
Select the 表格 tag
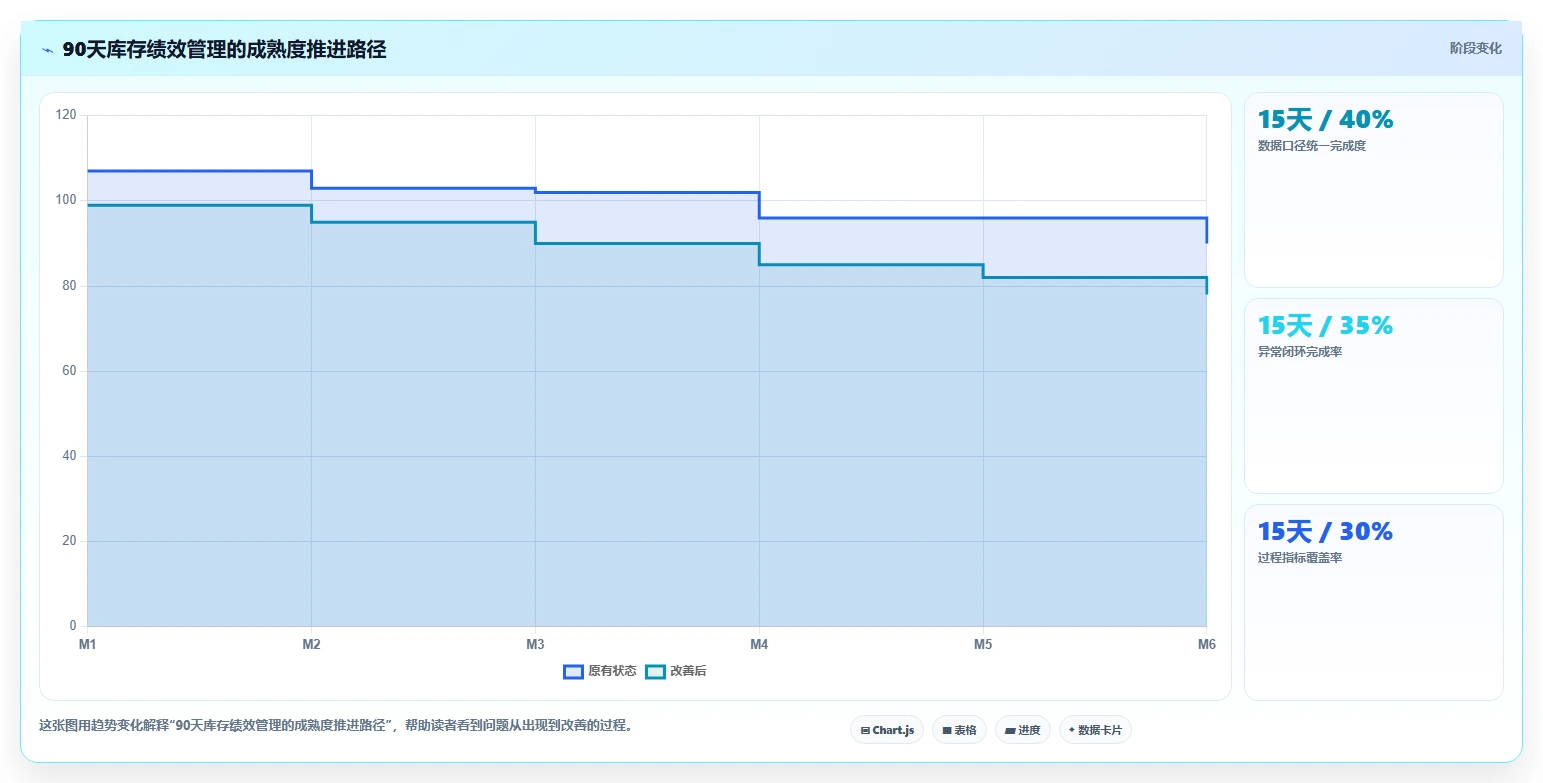[x=959, y=730]
